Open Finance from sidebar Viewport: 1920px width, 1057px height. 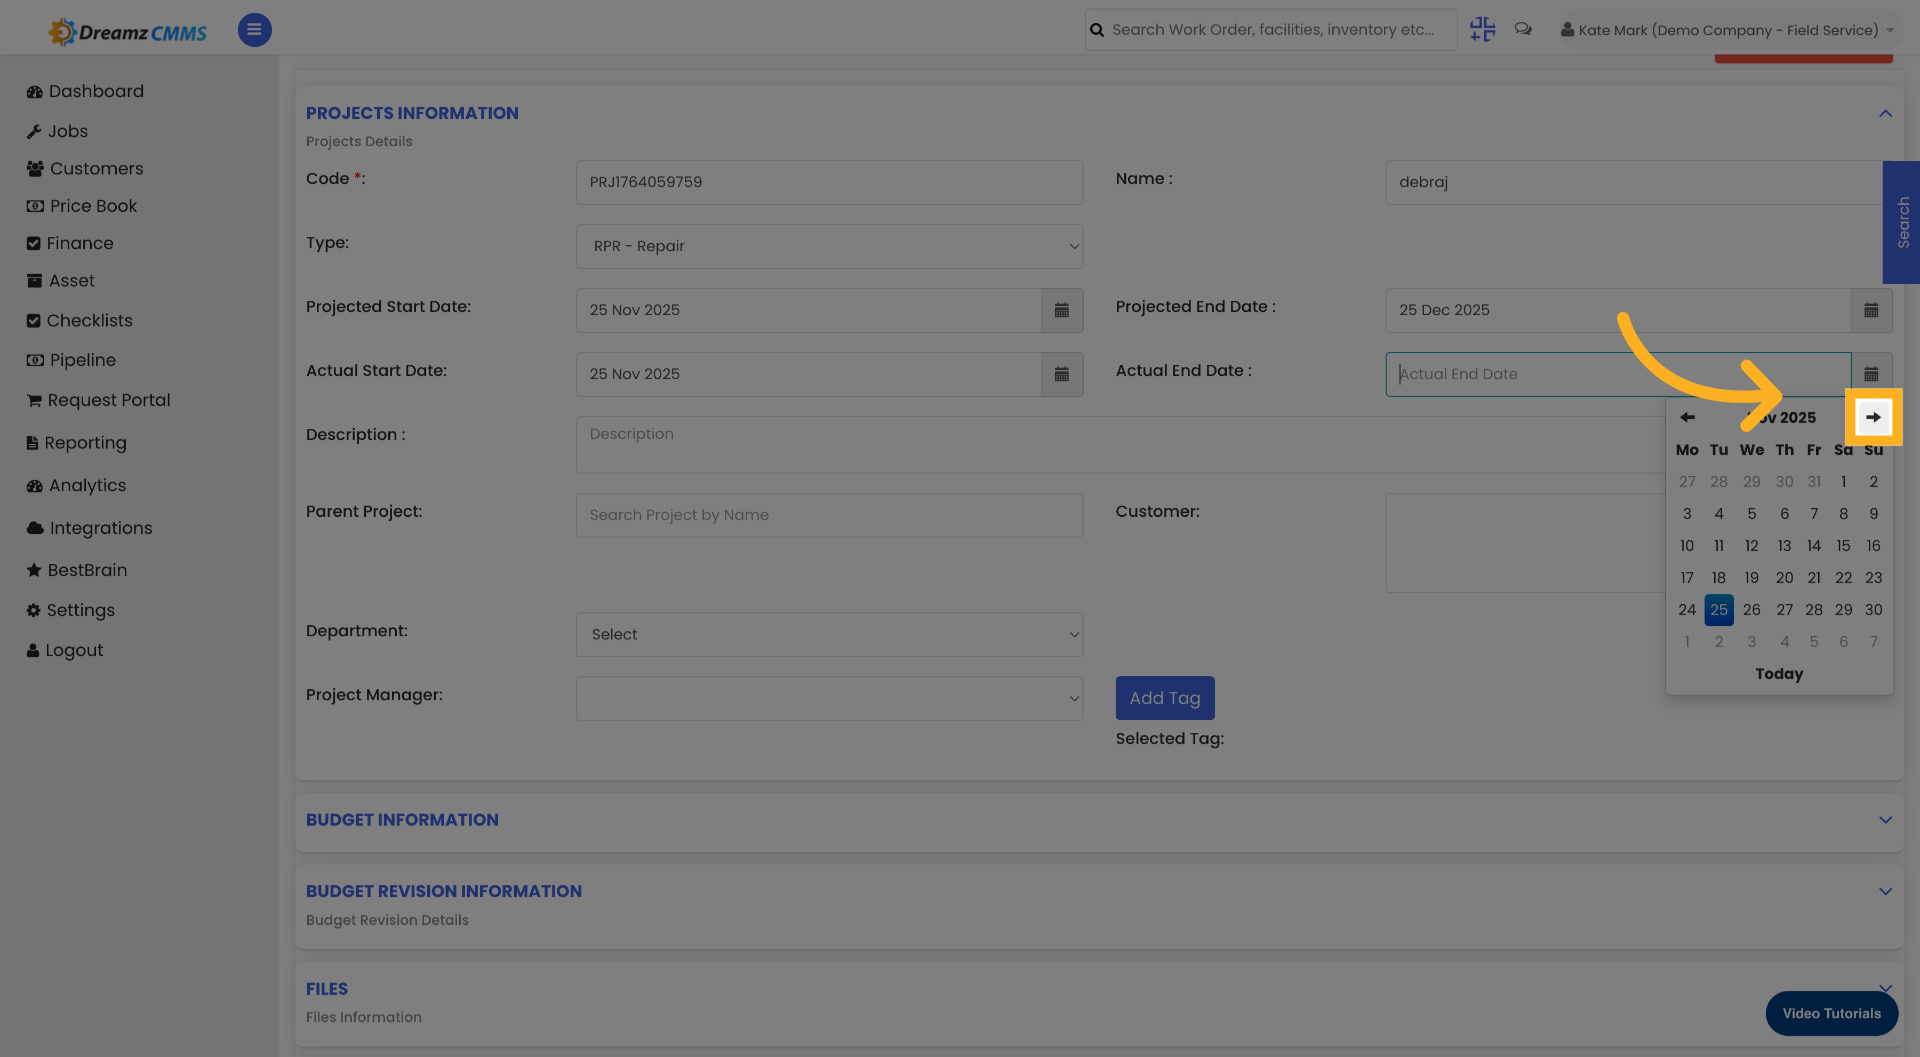click(70, 243)
